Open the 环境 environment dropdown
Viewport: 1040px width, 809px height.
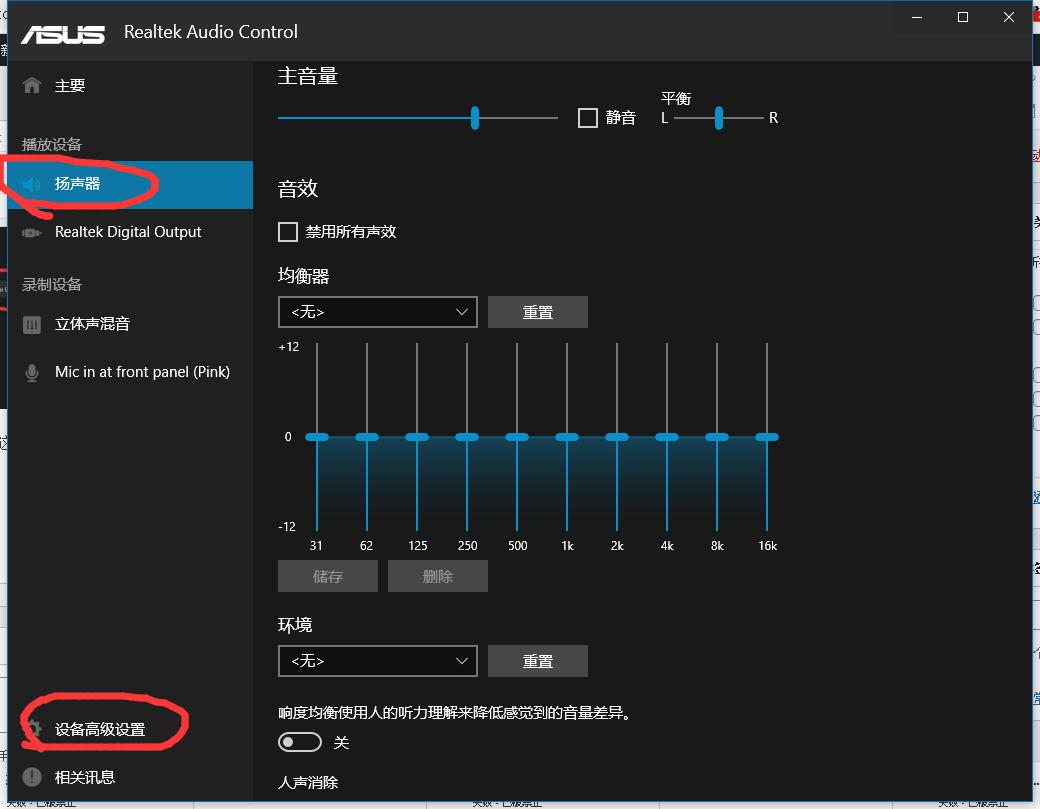(378, 661)
